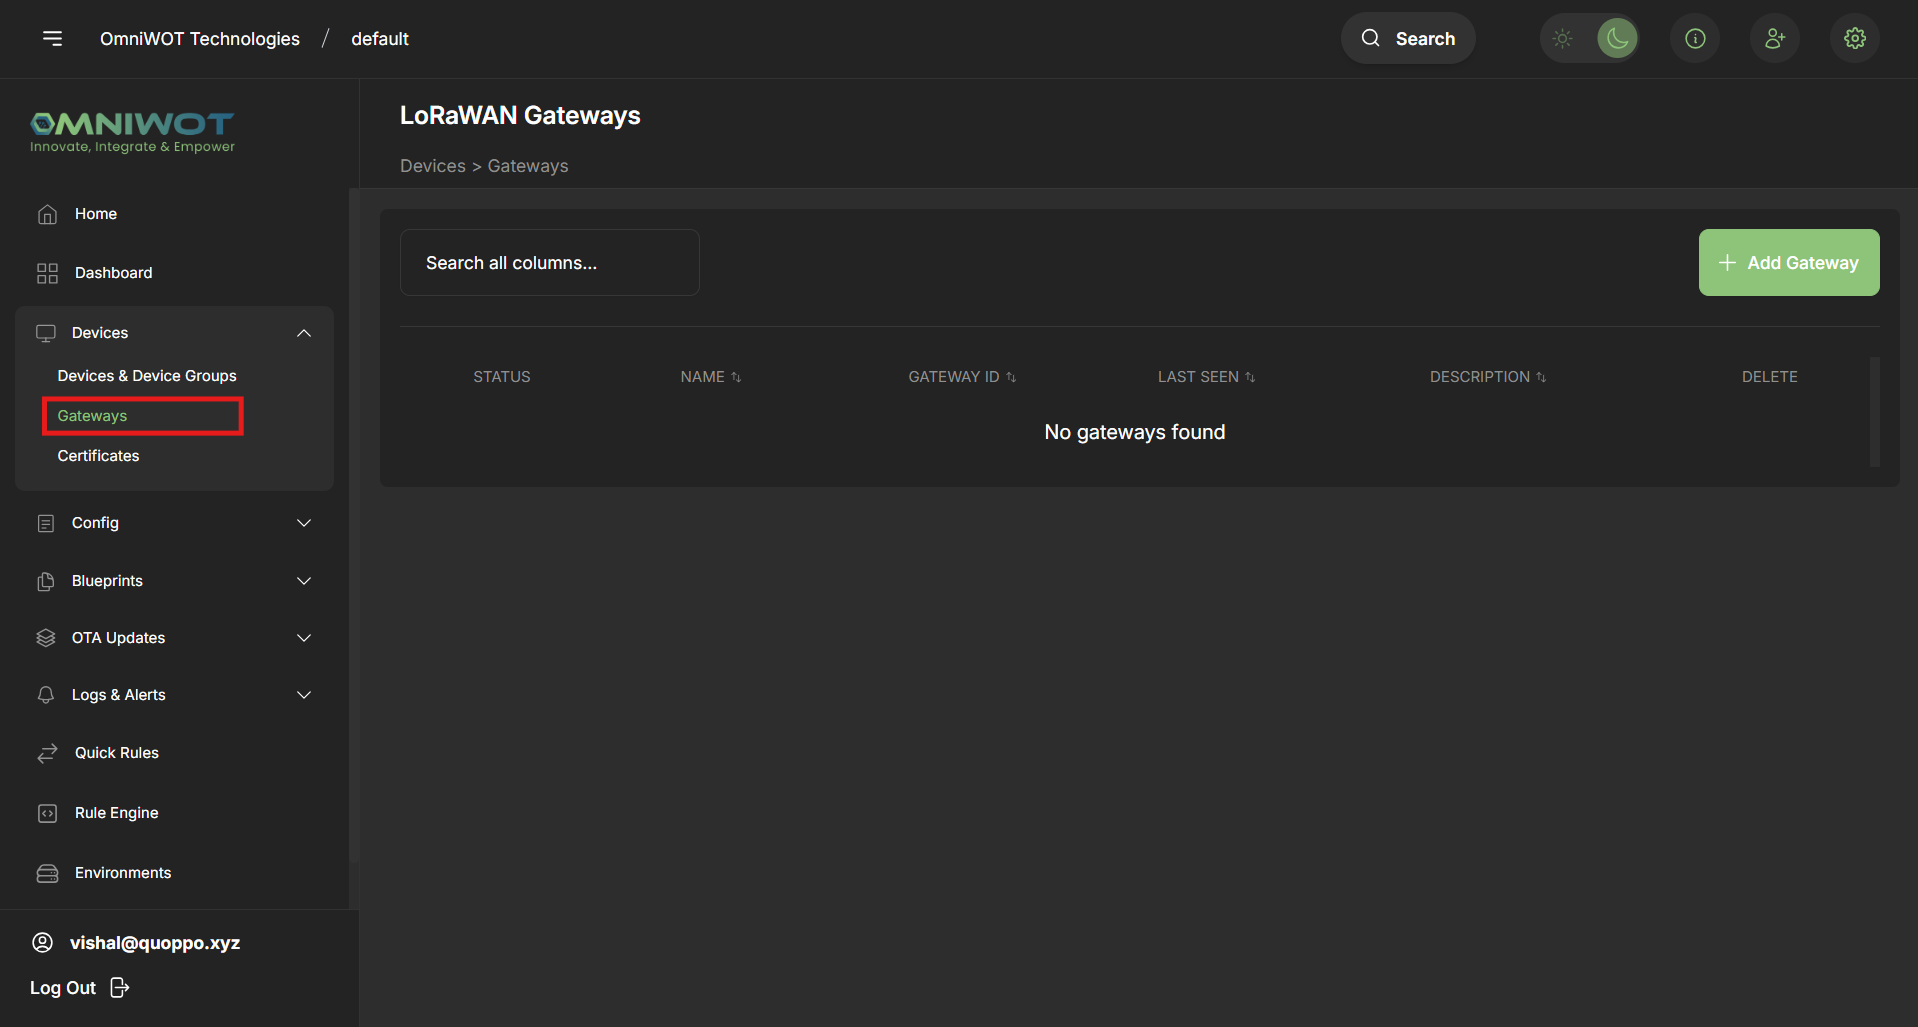Image resolution: width=1918 pixels, height=1027 pixels.
Task: Click the Add Gateway button
Action: pyautogui.click(x=1788, y=262)
